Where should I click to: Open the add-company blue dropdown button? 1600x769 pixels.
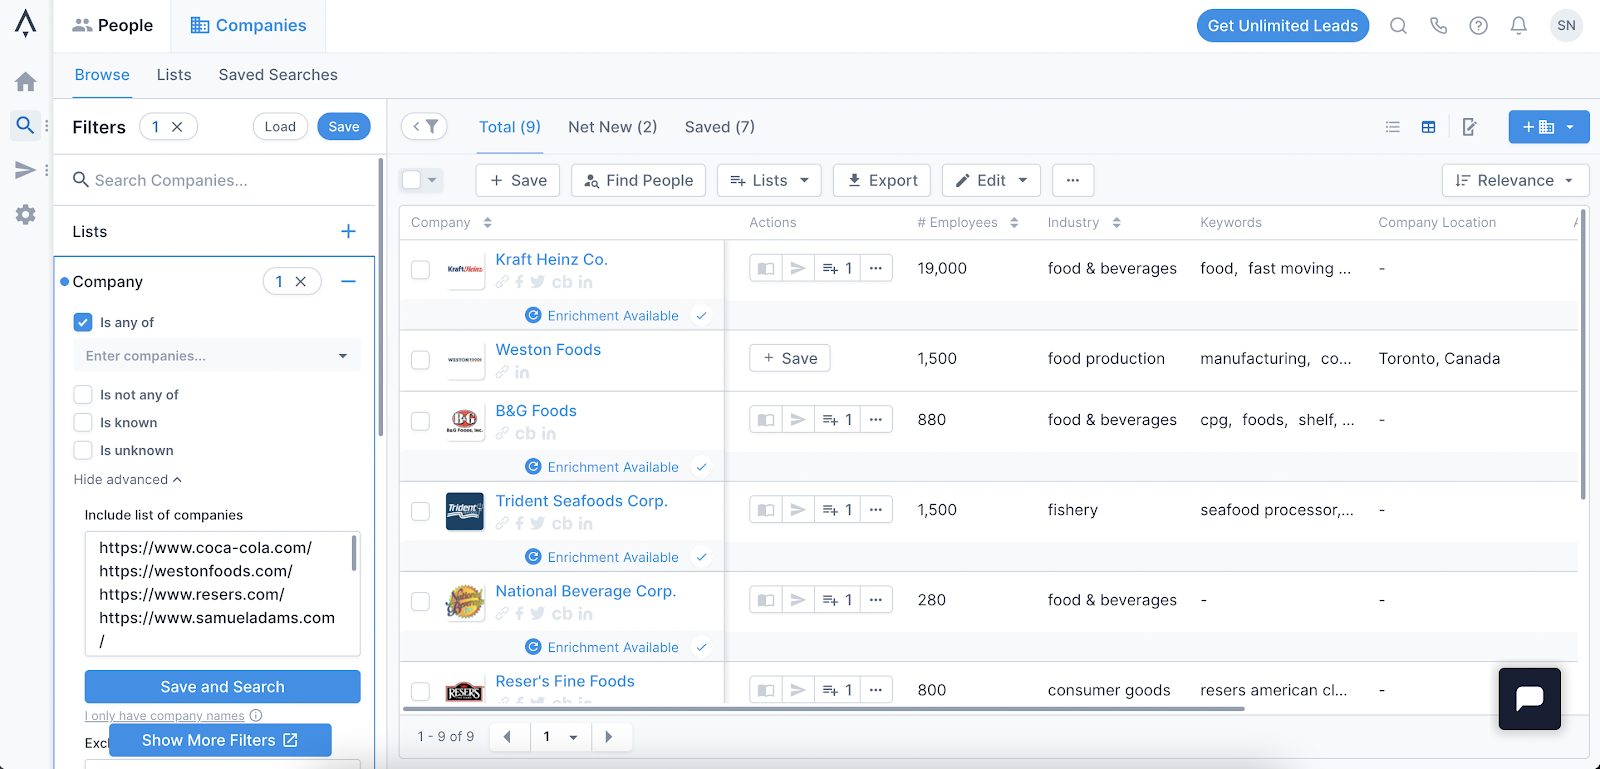pyautogui.click(x=1548, y=127)
